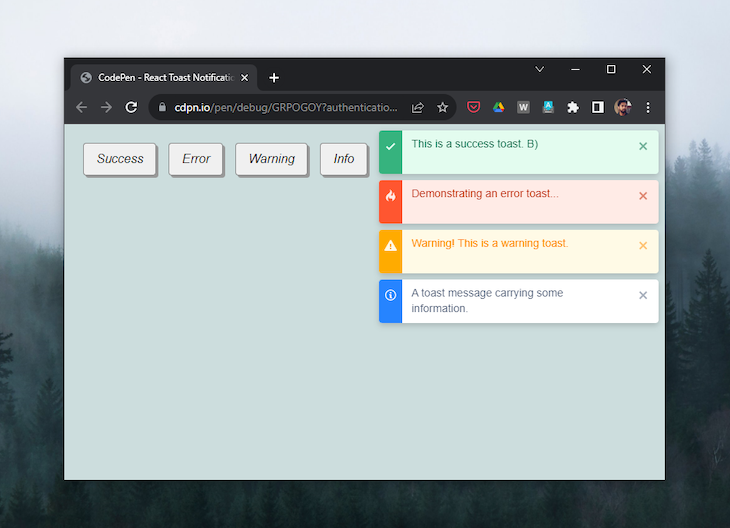Screen dimensions: 730x528
Task: Click the Success button
Action: coord(120,159)
